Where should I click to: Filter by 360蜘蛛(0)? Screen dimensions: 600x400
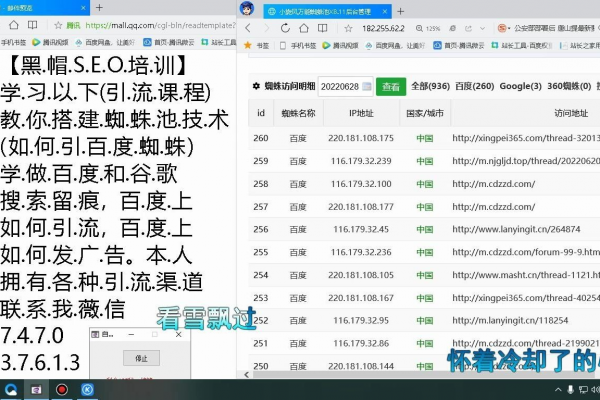[x=569, y=86]
